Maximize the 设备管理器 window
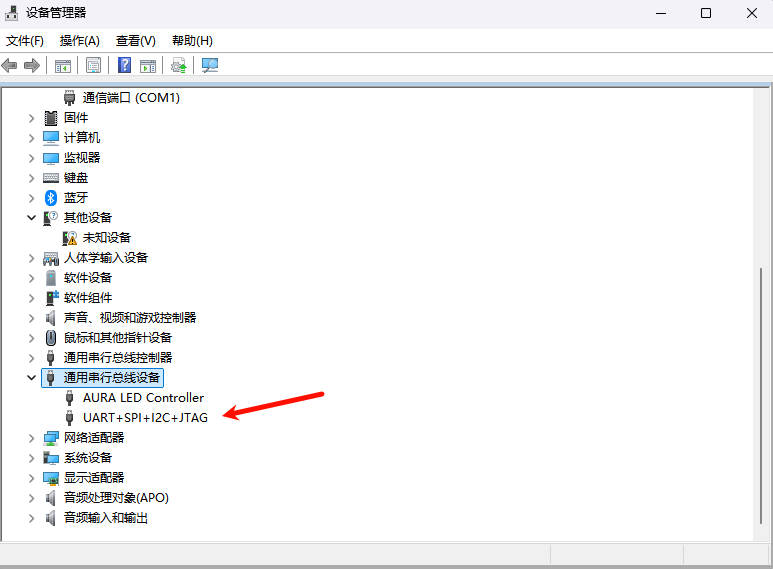773x569 pixels. pos(706,13)
